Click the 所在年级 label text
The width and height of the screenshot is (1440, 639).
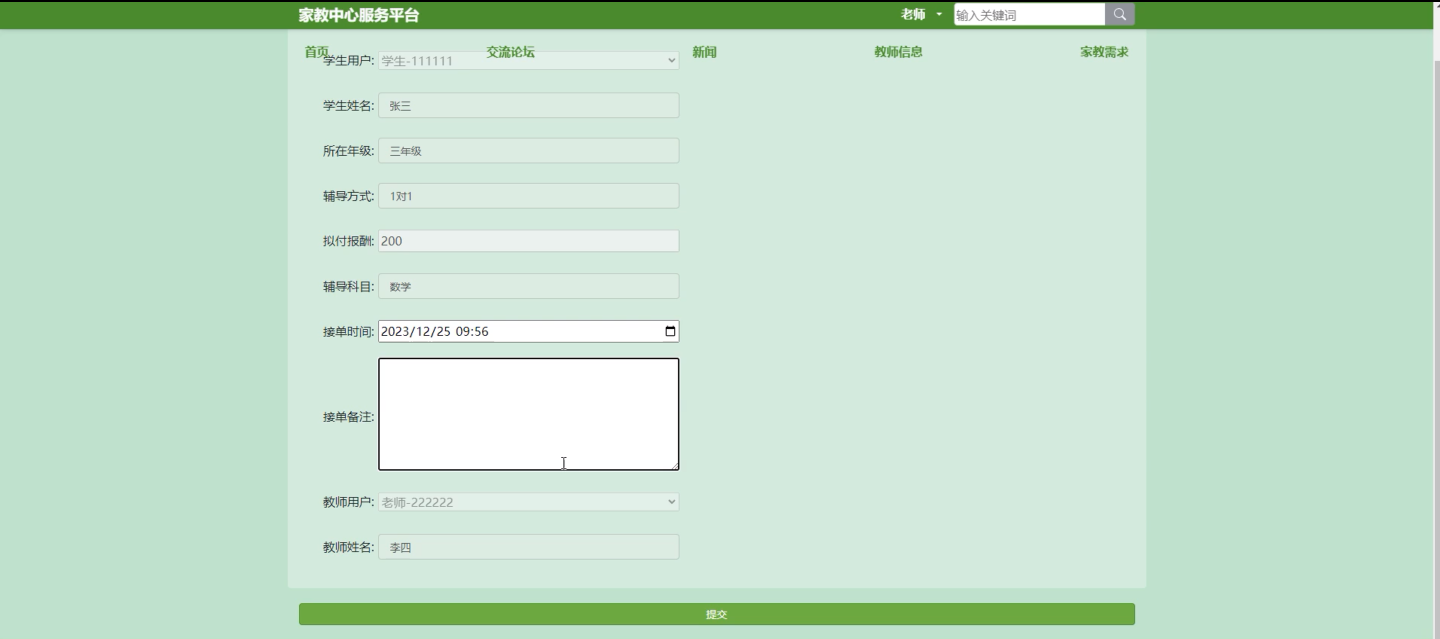click(348, 151)
